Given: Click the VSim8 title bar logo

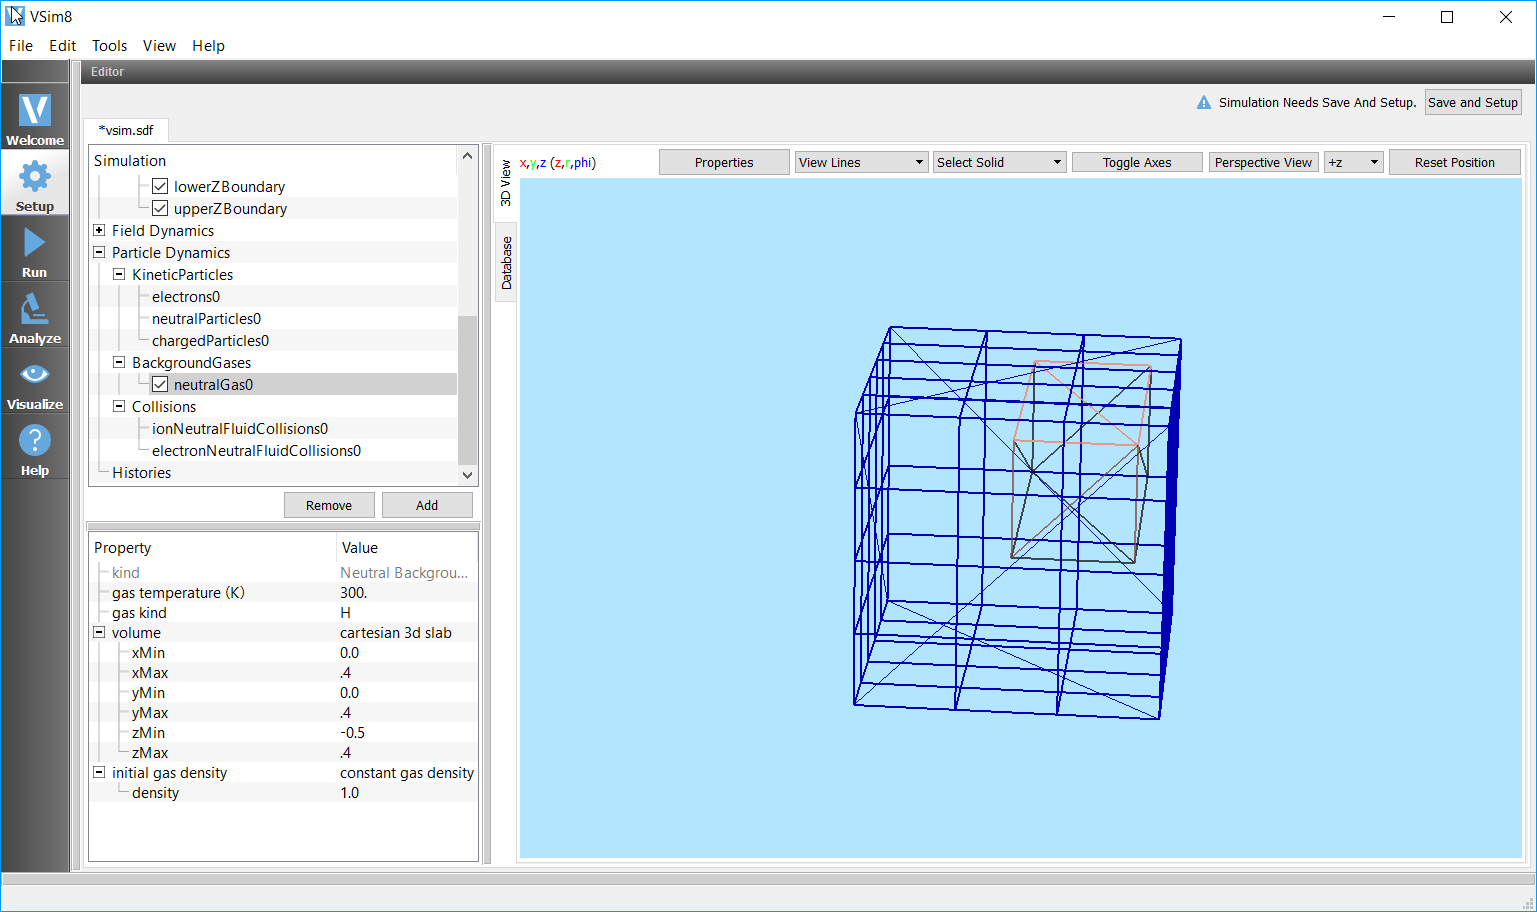Looking at the screenshot, I should 15,16.
